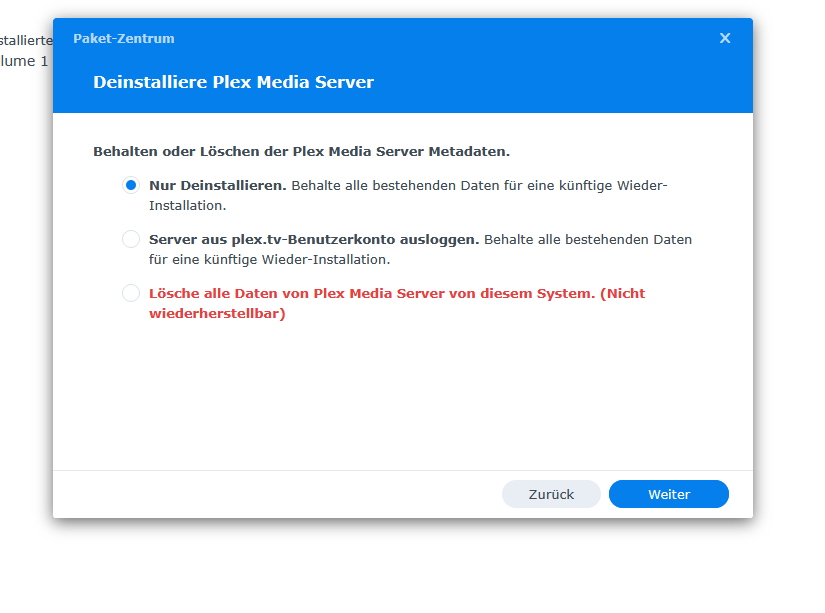Select the red "Lösche alle Daten" radio button
Viewport: 825px width, 613px height.
131,293
